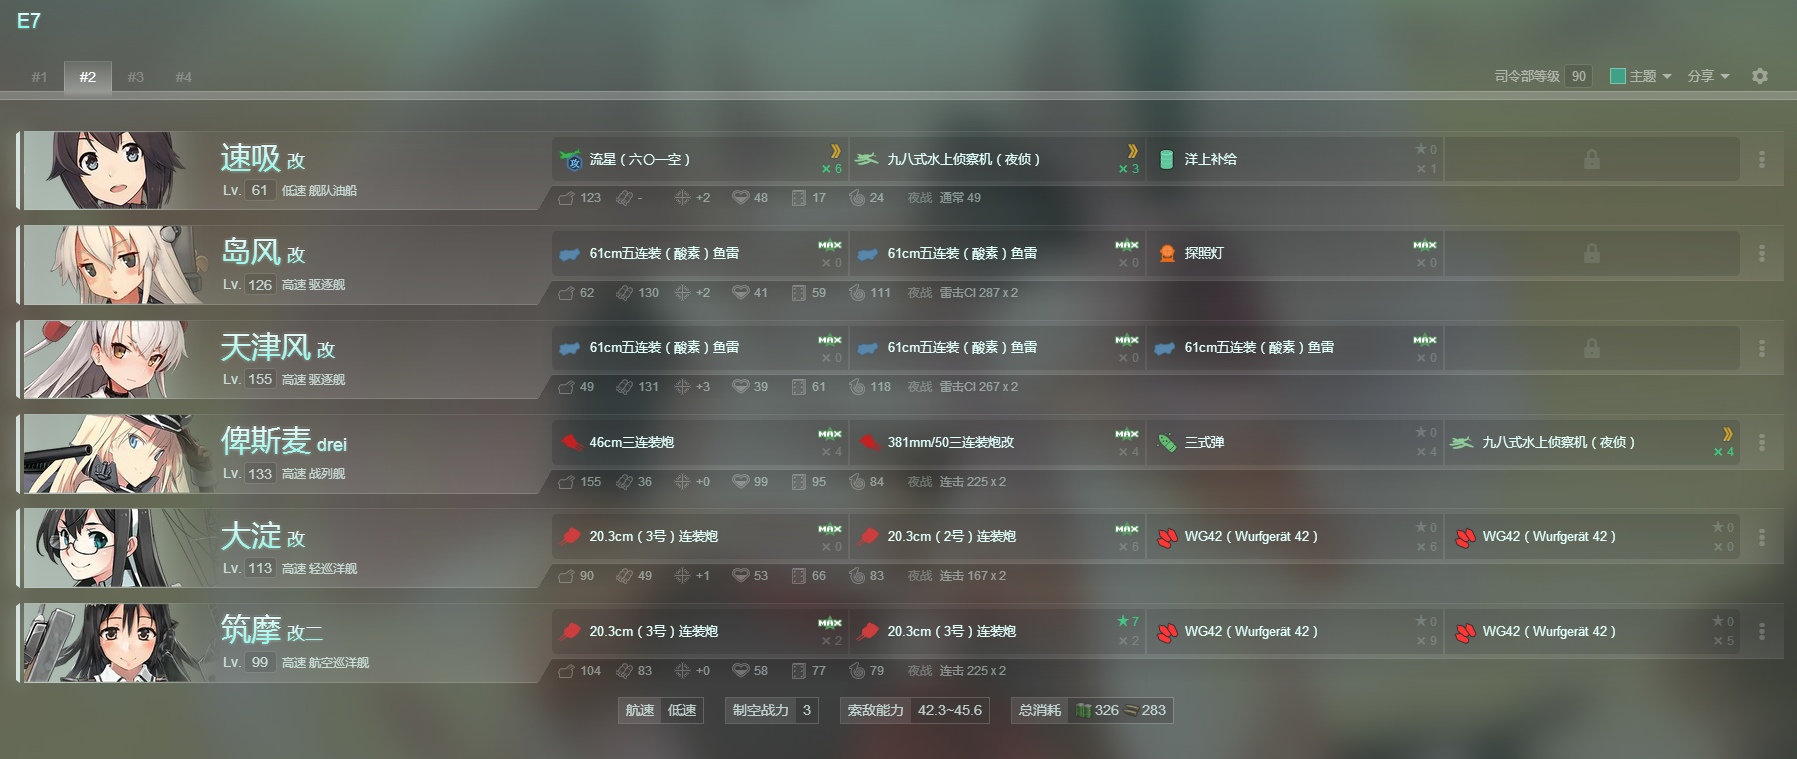Click the ship name 天津风改
1797x759 pixels.
(x=278, y=347)
